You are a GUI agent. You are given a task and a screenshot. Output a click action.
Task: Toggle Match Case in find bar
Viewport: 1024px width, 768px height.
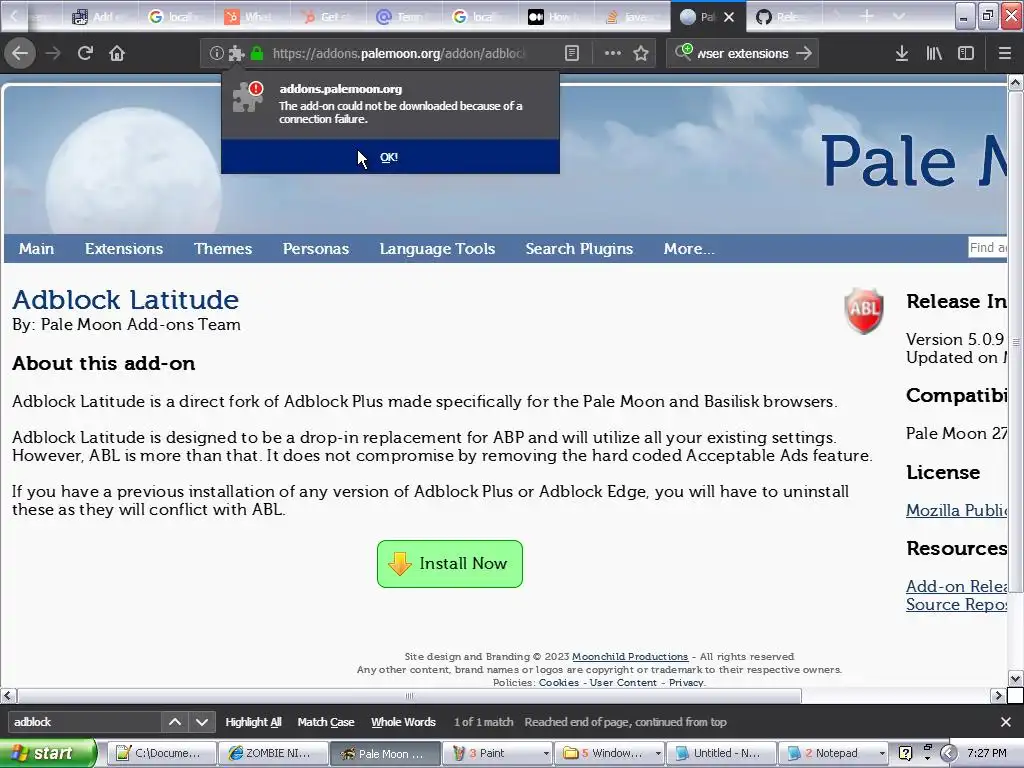point(326,722)
